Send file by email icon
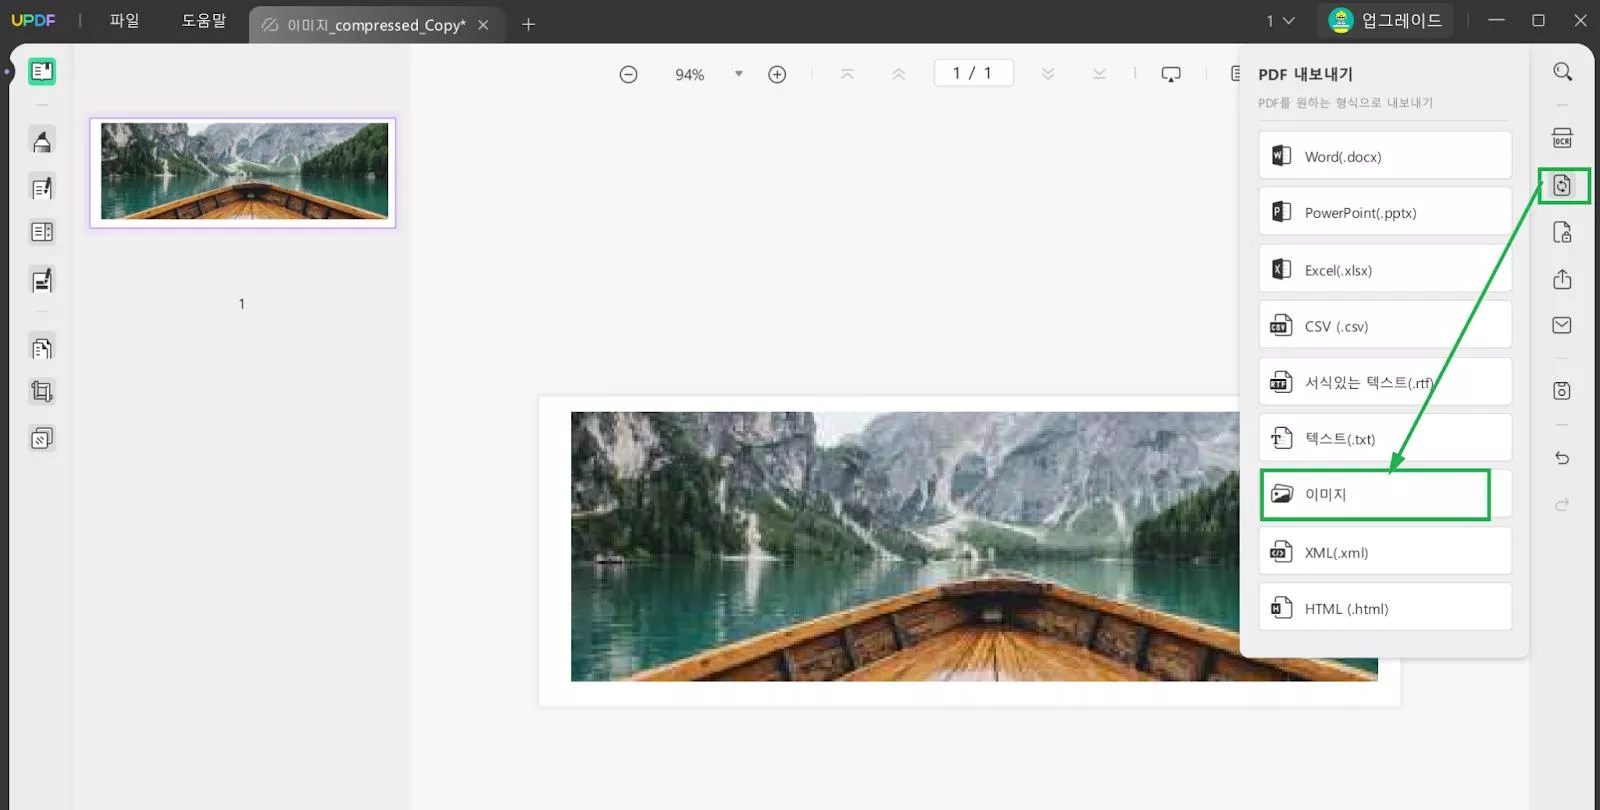This screenshot has height=810, width=1600. point(1562,325)
